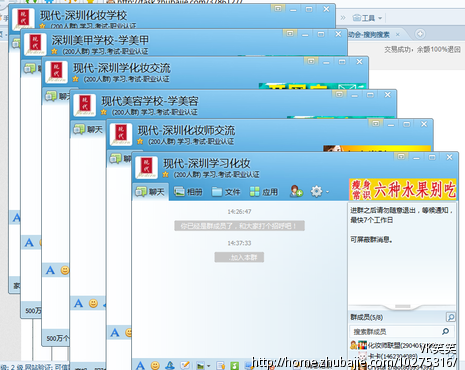
Task: Click the window-mode icon in 现代-深圳学习化妆 title bar
Action: coord(401,156)
